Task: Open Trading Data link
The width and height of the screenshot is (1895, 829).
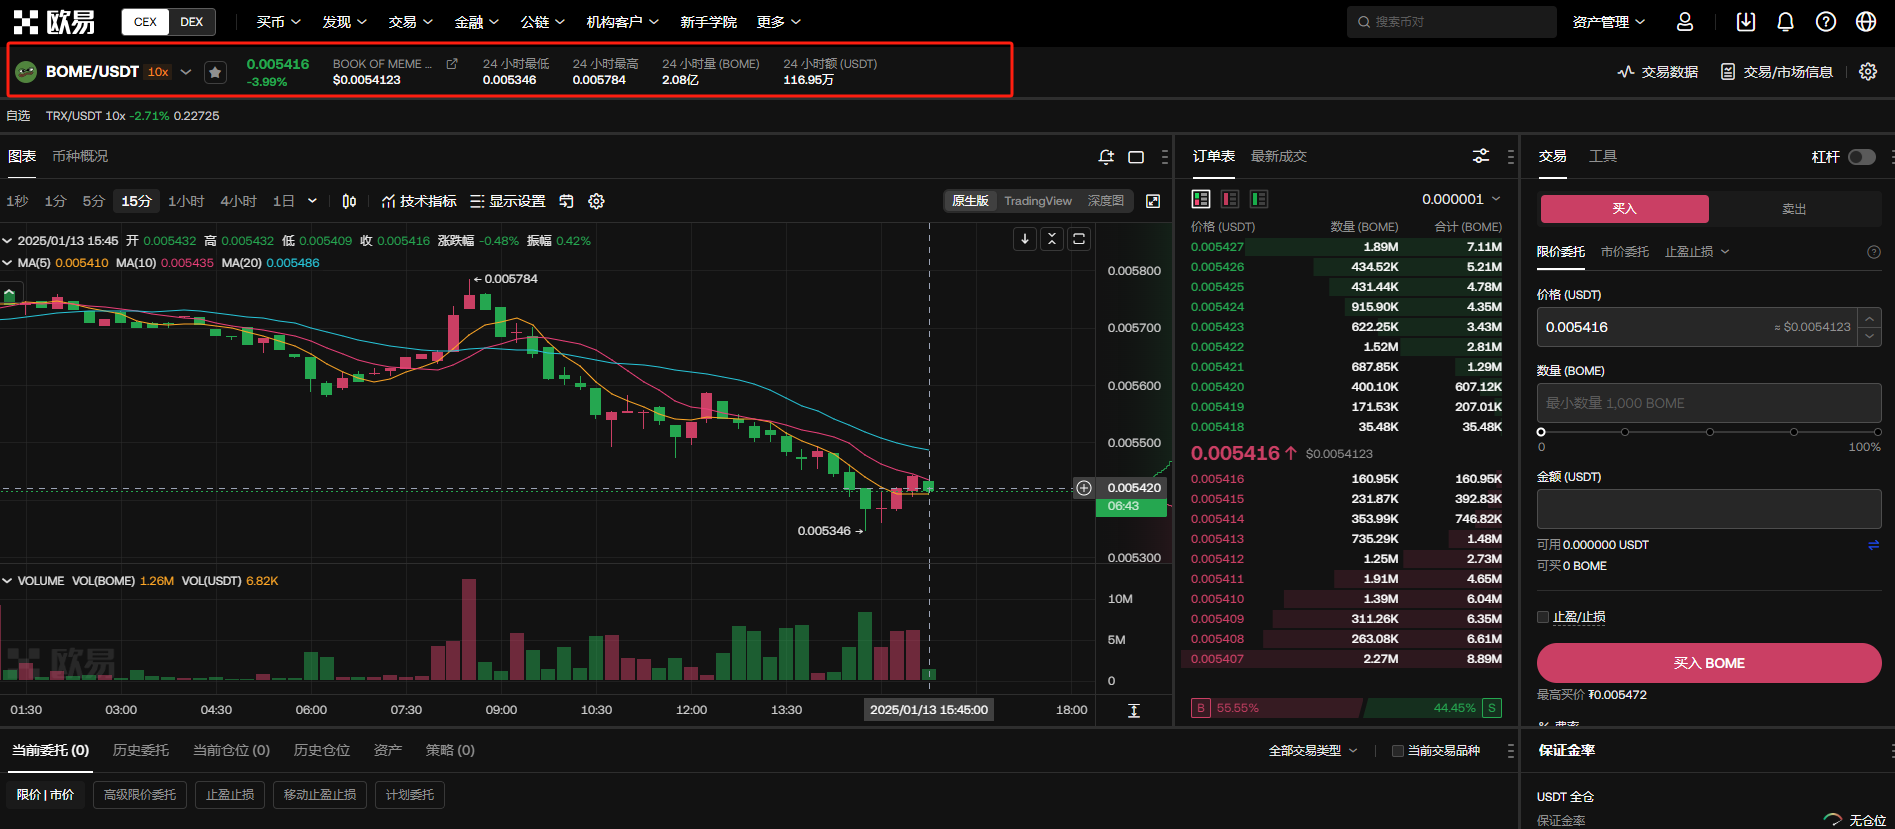Action: pyautogui.click(x=1658, y=72)
